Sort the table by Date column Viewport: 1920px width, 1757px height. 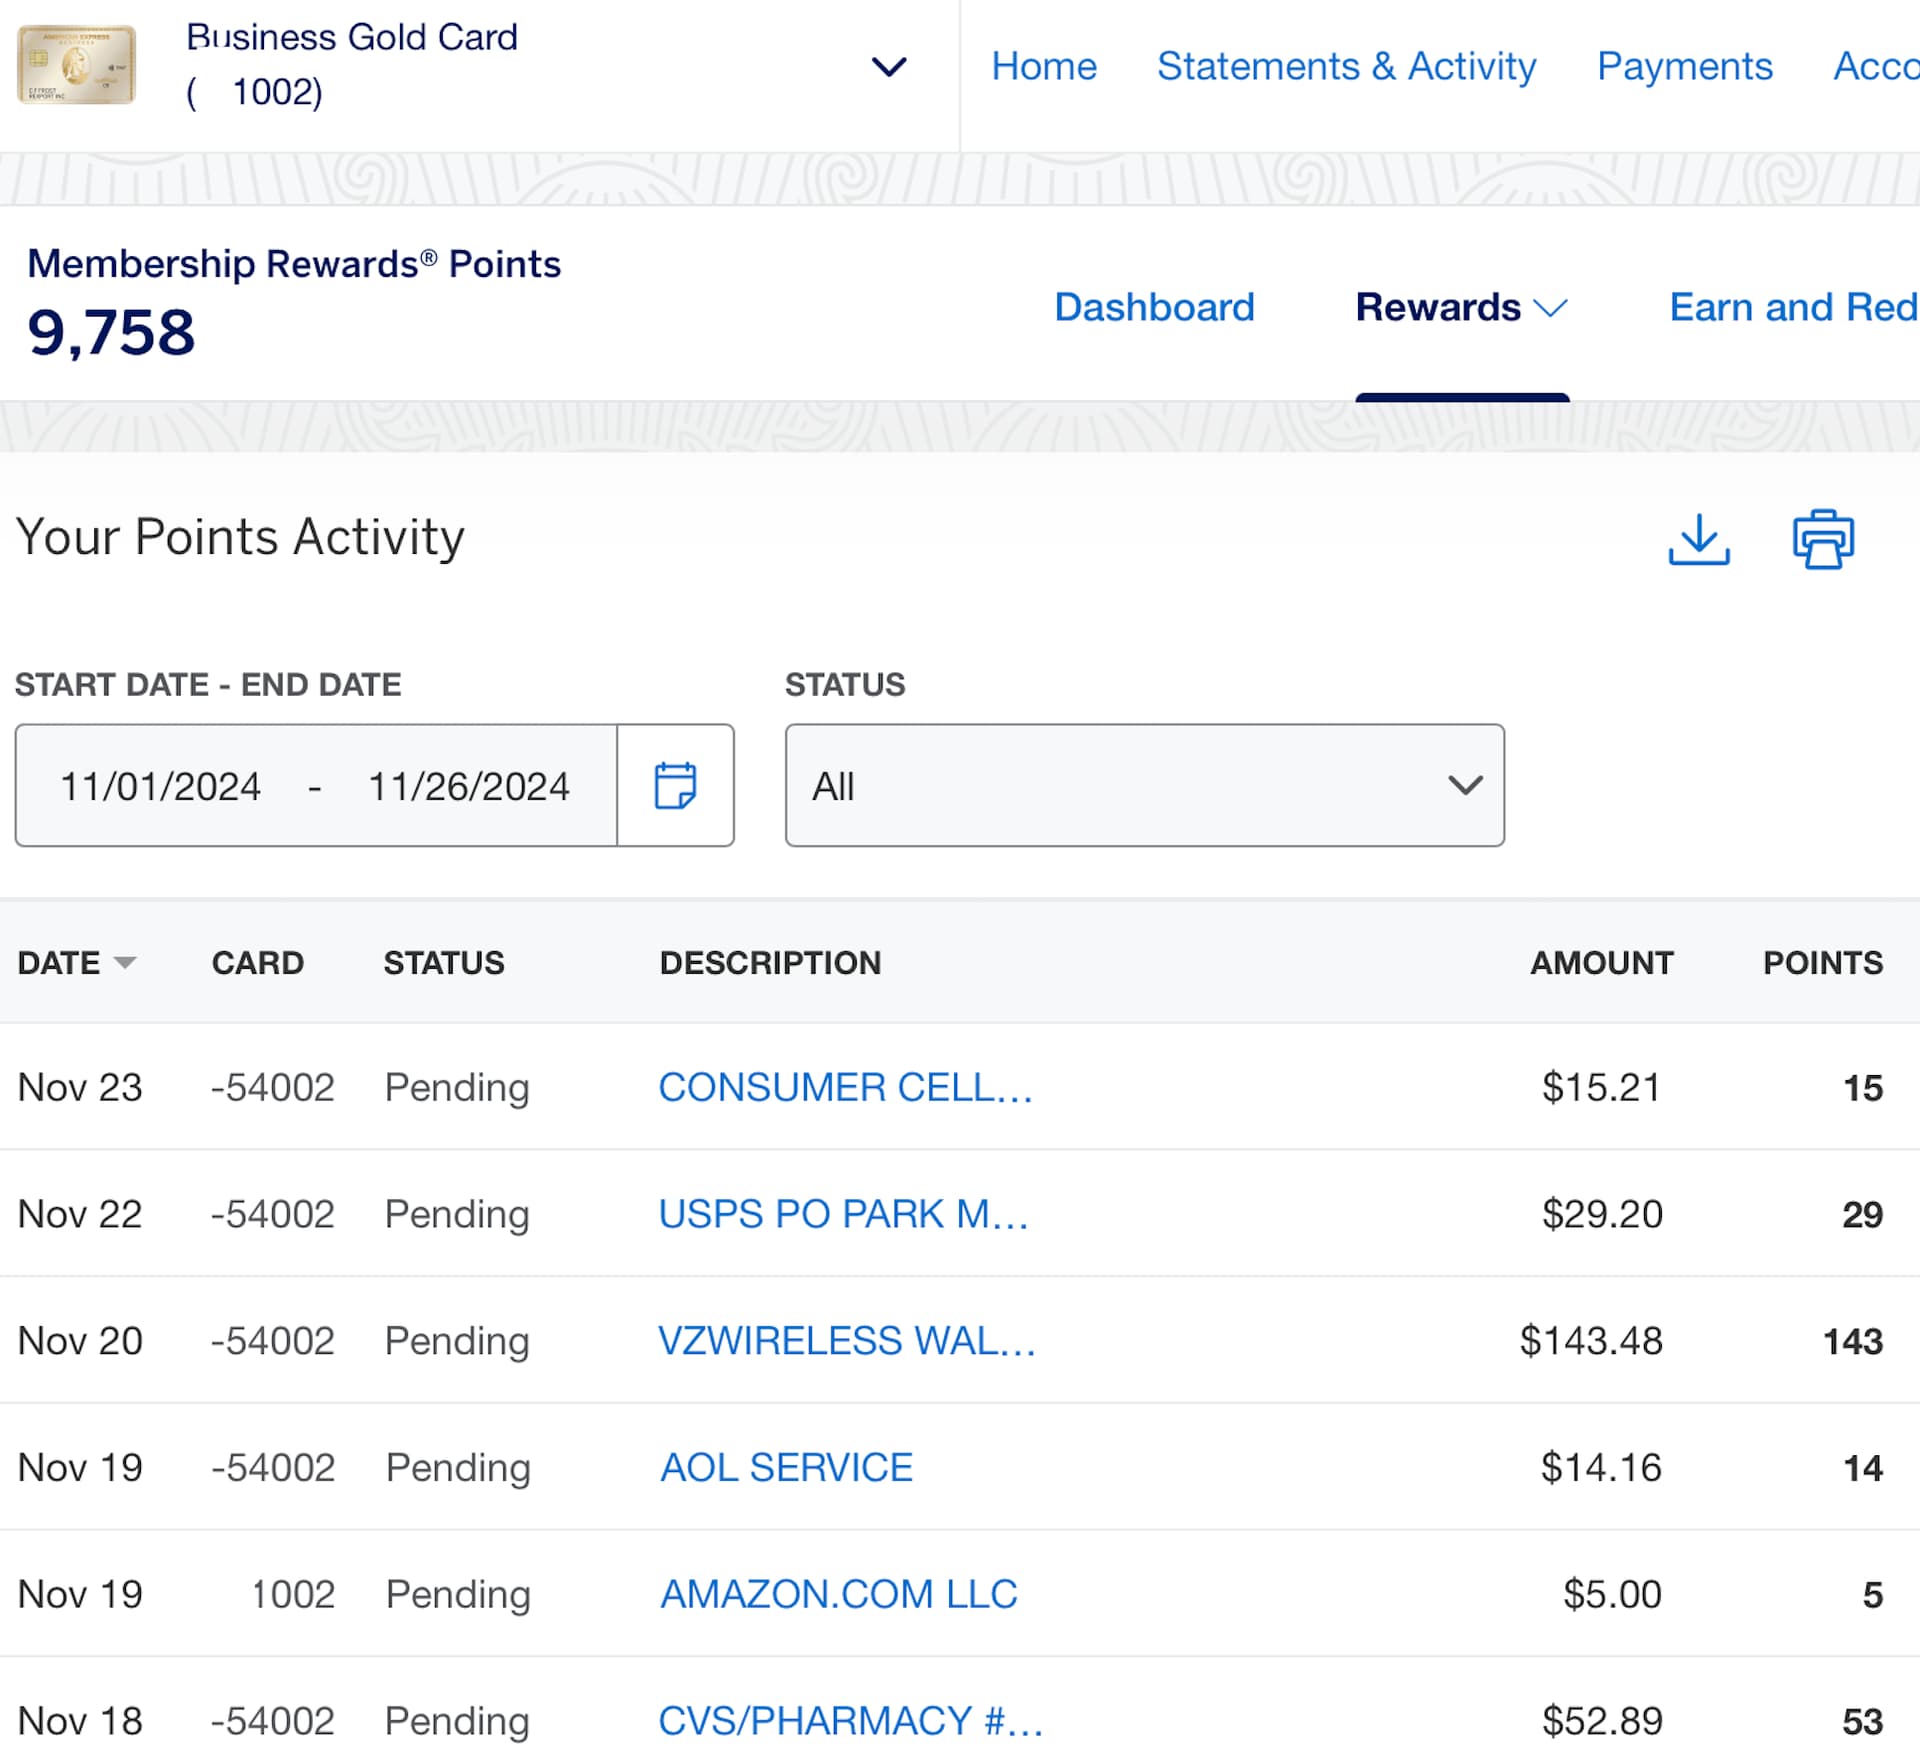[x=76, y=963]
